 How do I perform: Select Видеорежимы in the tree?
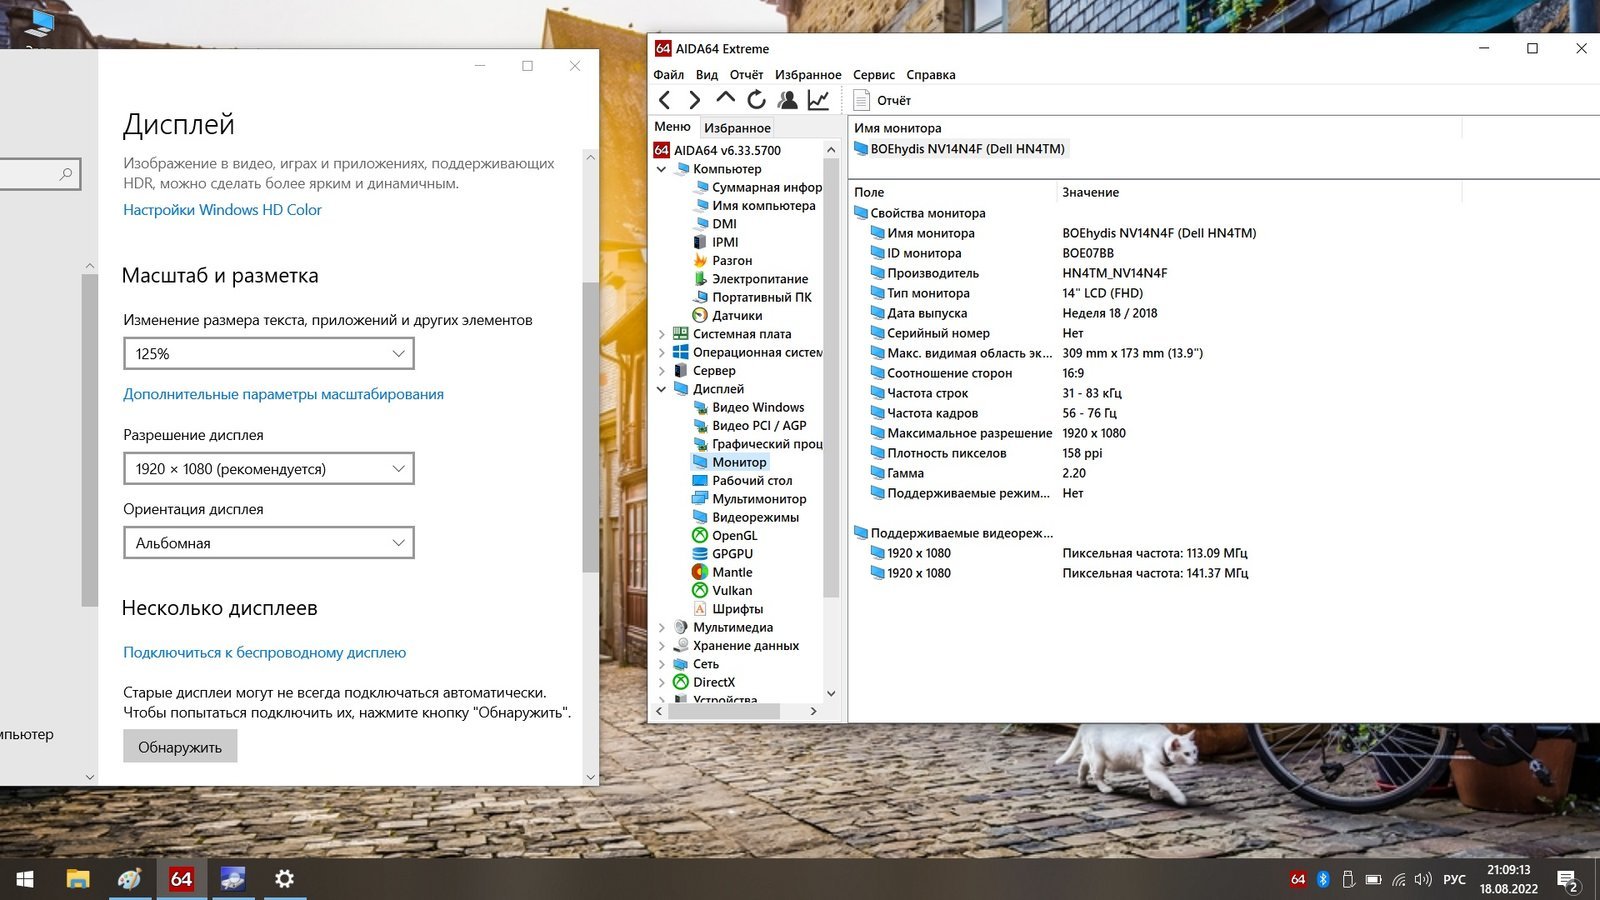click(755, 517)
